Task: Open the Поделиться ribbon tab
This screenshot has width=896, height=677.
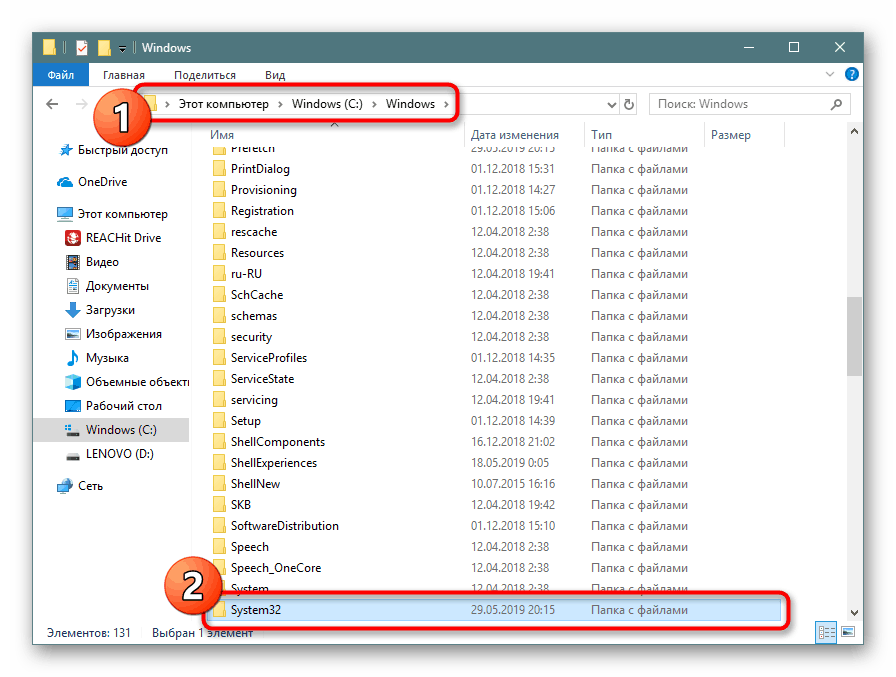Action: pyautogui.click(x=205, y=75)
